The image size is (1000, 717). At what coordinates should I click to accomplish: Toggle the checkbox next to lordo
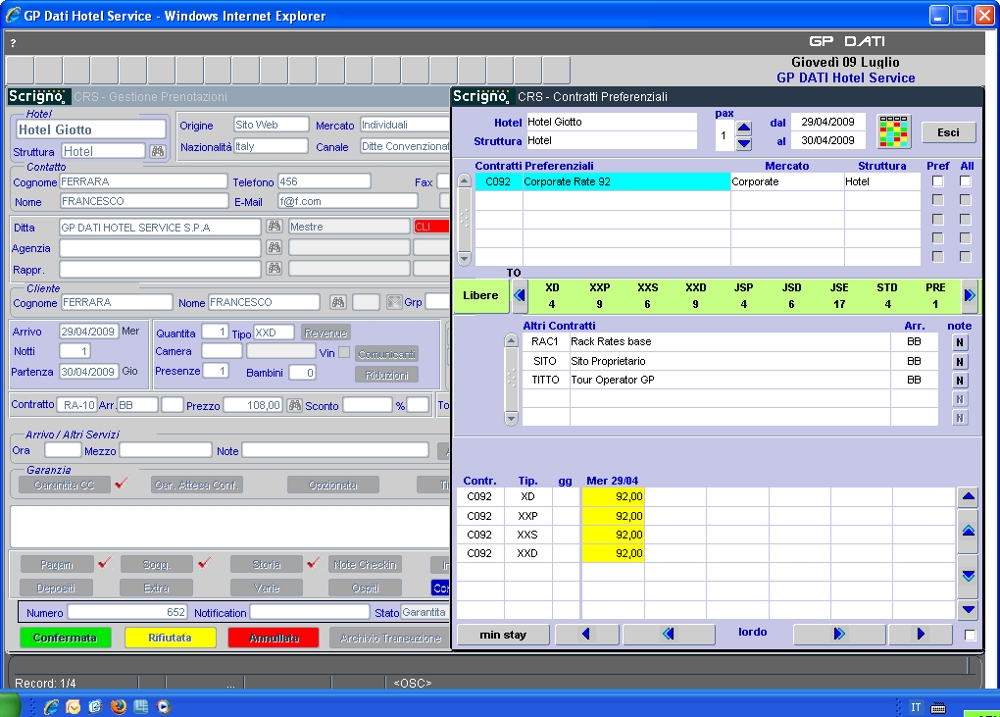point(968,635)
